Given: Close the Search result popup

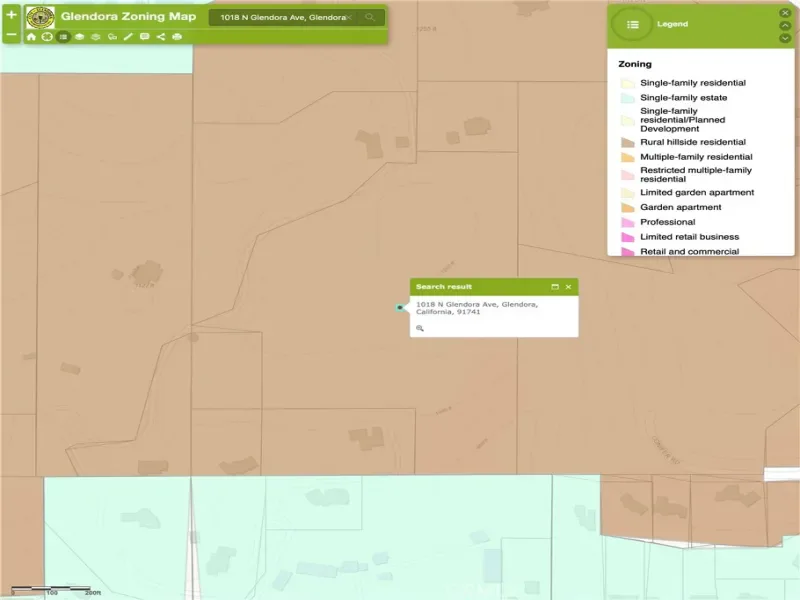Looking at the screenshot, I should (x=568, y=287).
